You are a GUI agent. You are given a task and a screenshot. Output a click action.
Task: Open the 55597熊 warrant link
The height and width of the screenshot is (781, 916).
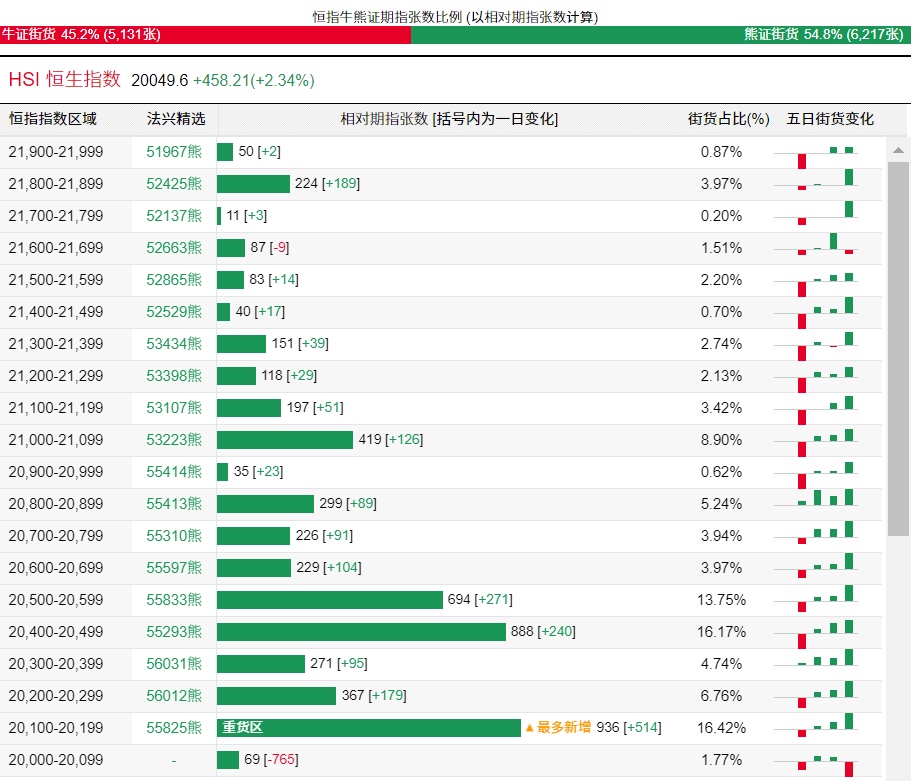(x=174, y=568)
